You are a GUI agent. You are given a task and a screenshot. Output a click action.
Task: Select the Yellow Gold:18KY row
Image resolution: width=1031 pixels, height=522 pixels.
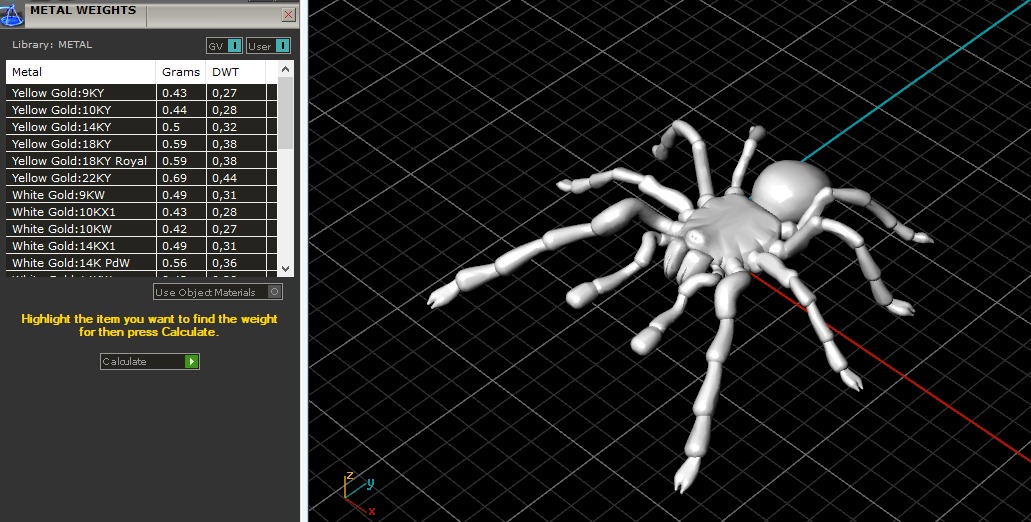pyautogui.click(x=141, y=144)
